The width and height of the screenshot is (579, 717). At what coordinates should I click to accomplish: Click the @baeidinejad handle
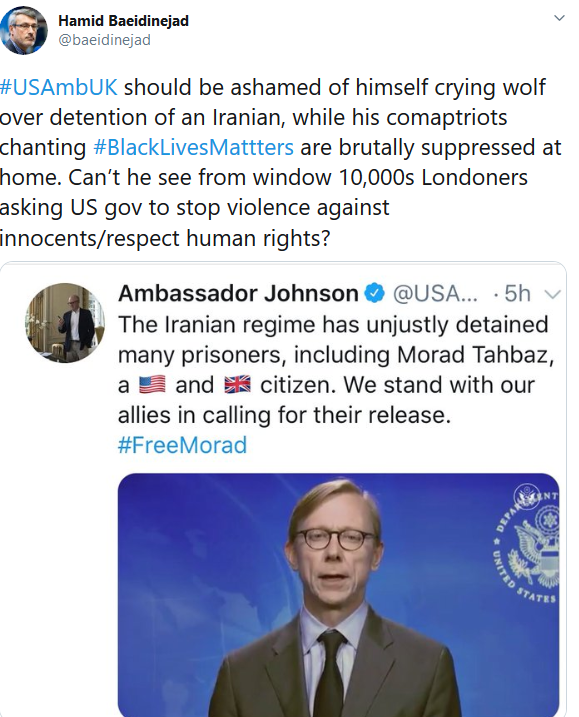[104, 40]
